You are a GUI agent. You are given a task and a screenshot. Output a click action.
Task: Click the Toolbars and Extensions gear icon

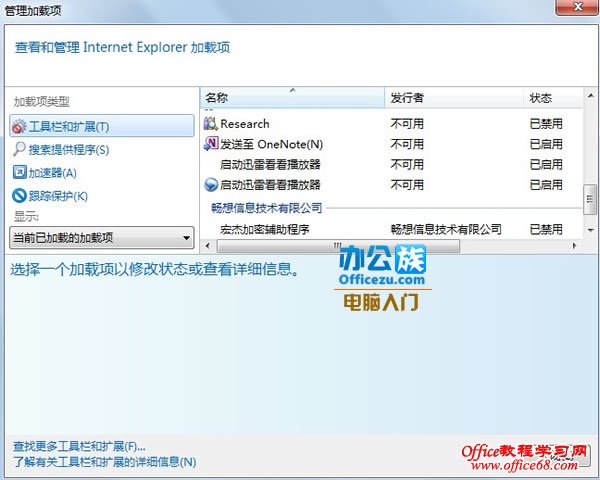[x=19, y=126]
